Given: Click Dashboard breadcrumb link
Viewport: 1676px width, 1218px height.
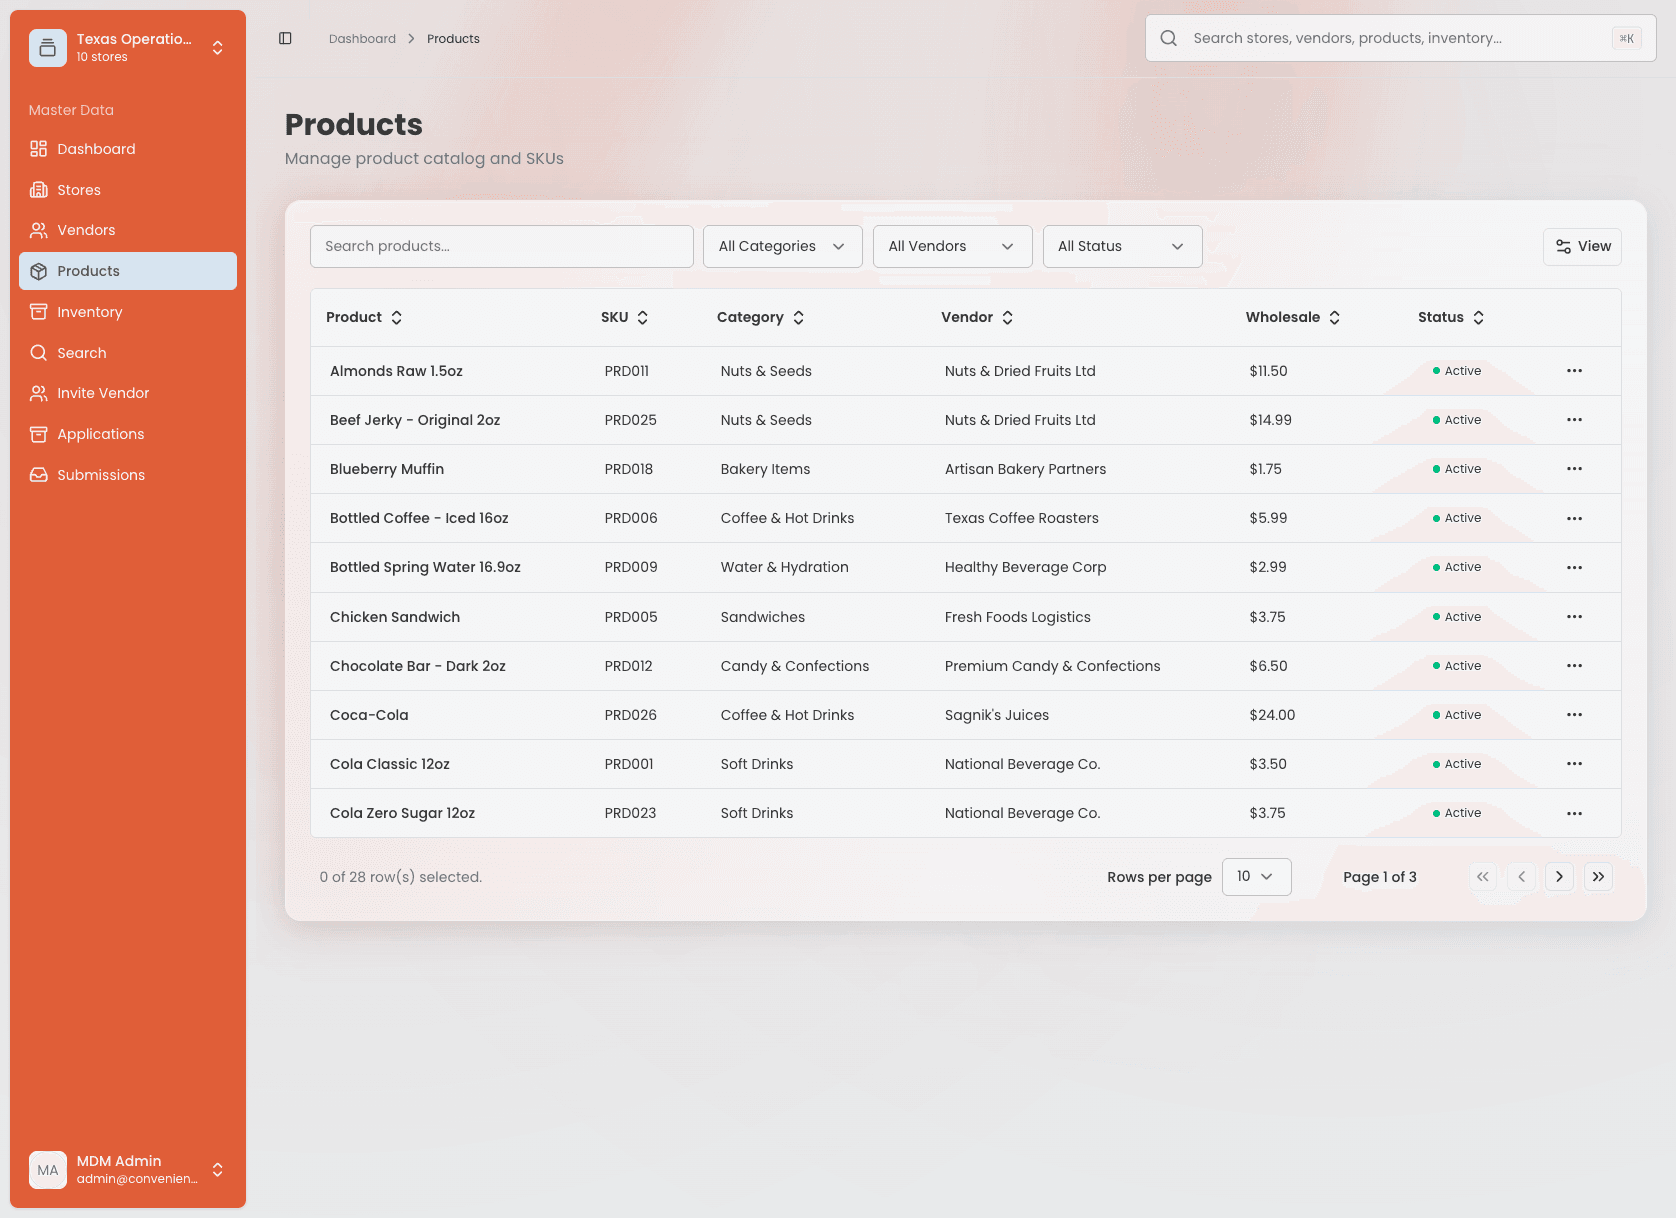Looking at the screenshot, I should (362, 39).
